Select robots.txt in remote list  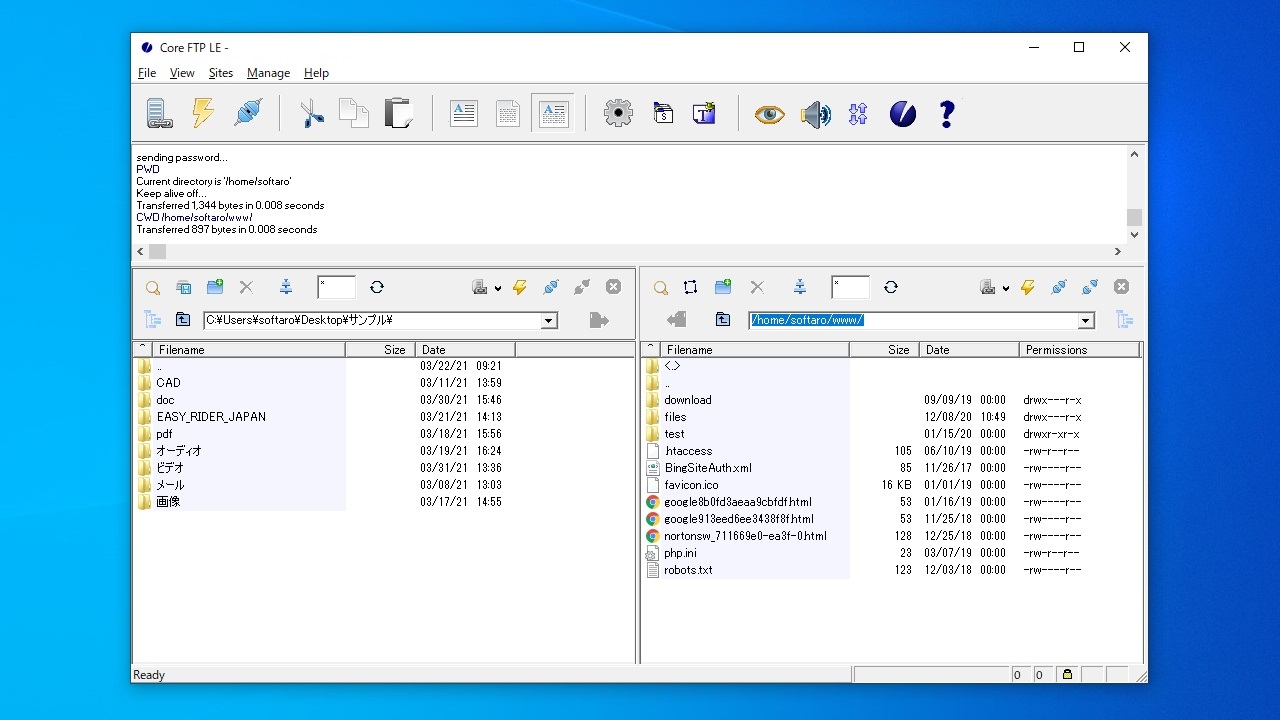click(x=688, y=570)
